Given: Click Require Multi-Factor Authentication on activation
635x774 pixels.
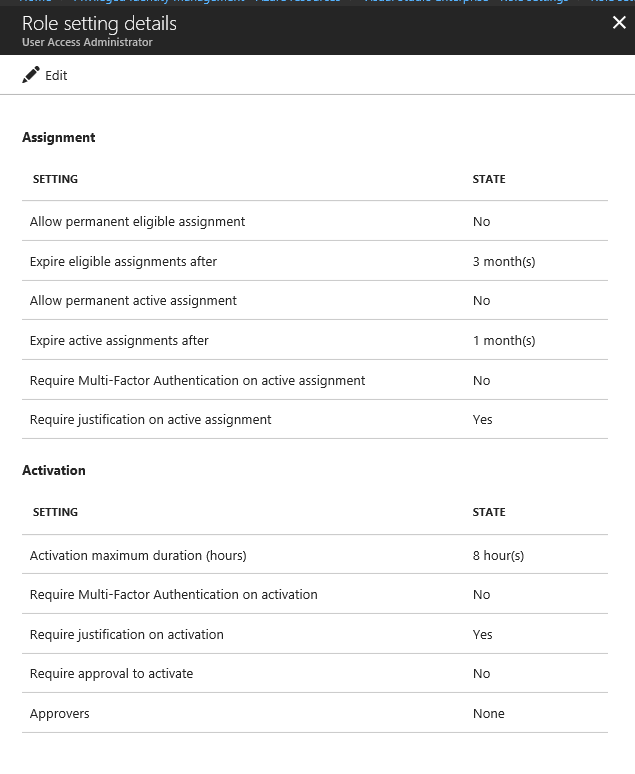Looking at the screenshot, I should (173, 594).
